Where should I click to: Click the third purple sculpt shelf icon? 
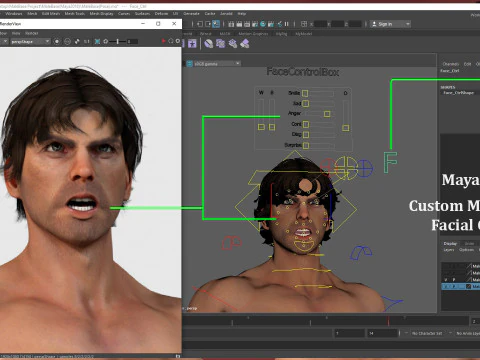tap(233, 44)
